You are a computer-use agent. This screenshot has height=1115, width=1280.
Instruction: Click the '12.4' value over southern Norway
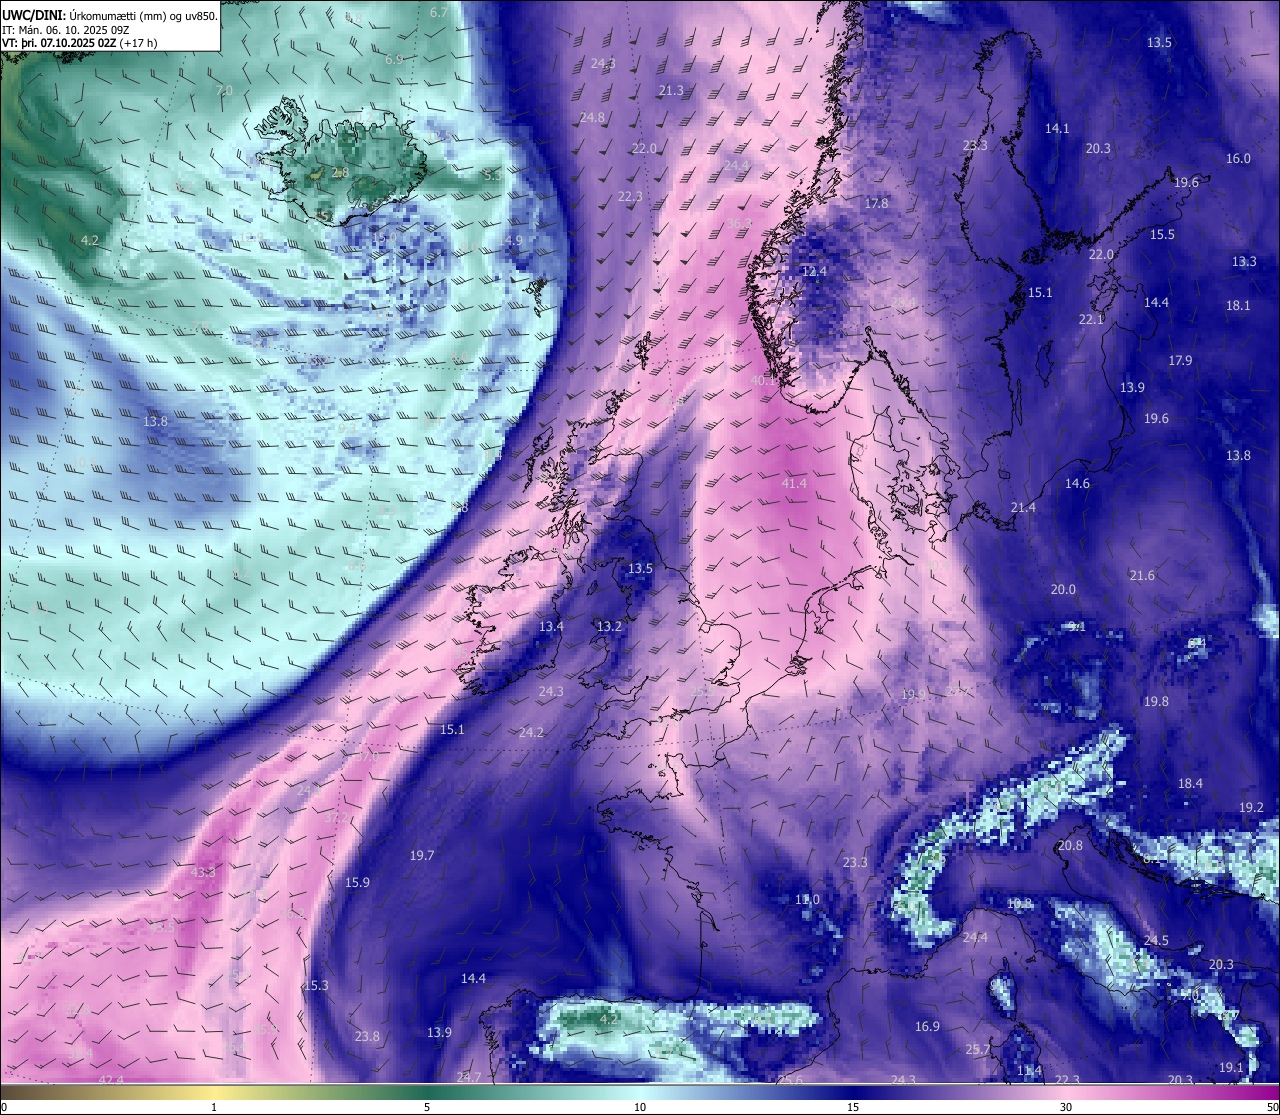click(x=815, y=272)
